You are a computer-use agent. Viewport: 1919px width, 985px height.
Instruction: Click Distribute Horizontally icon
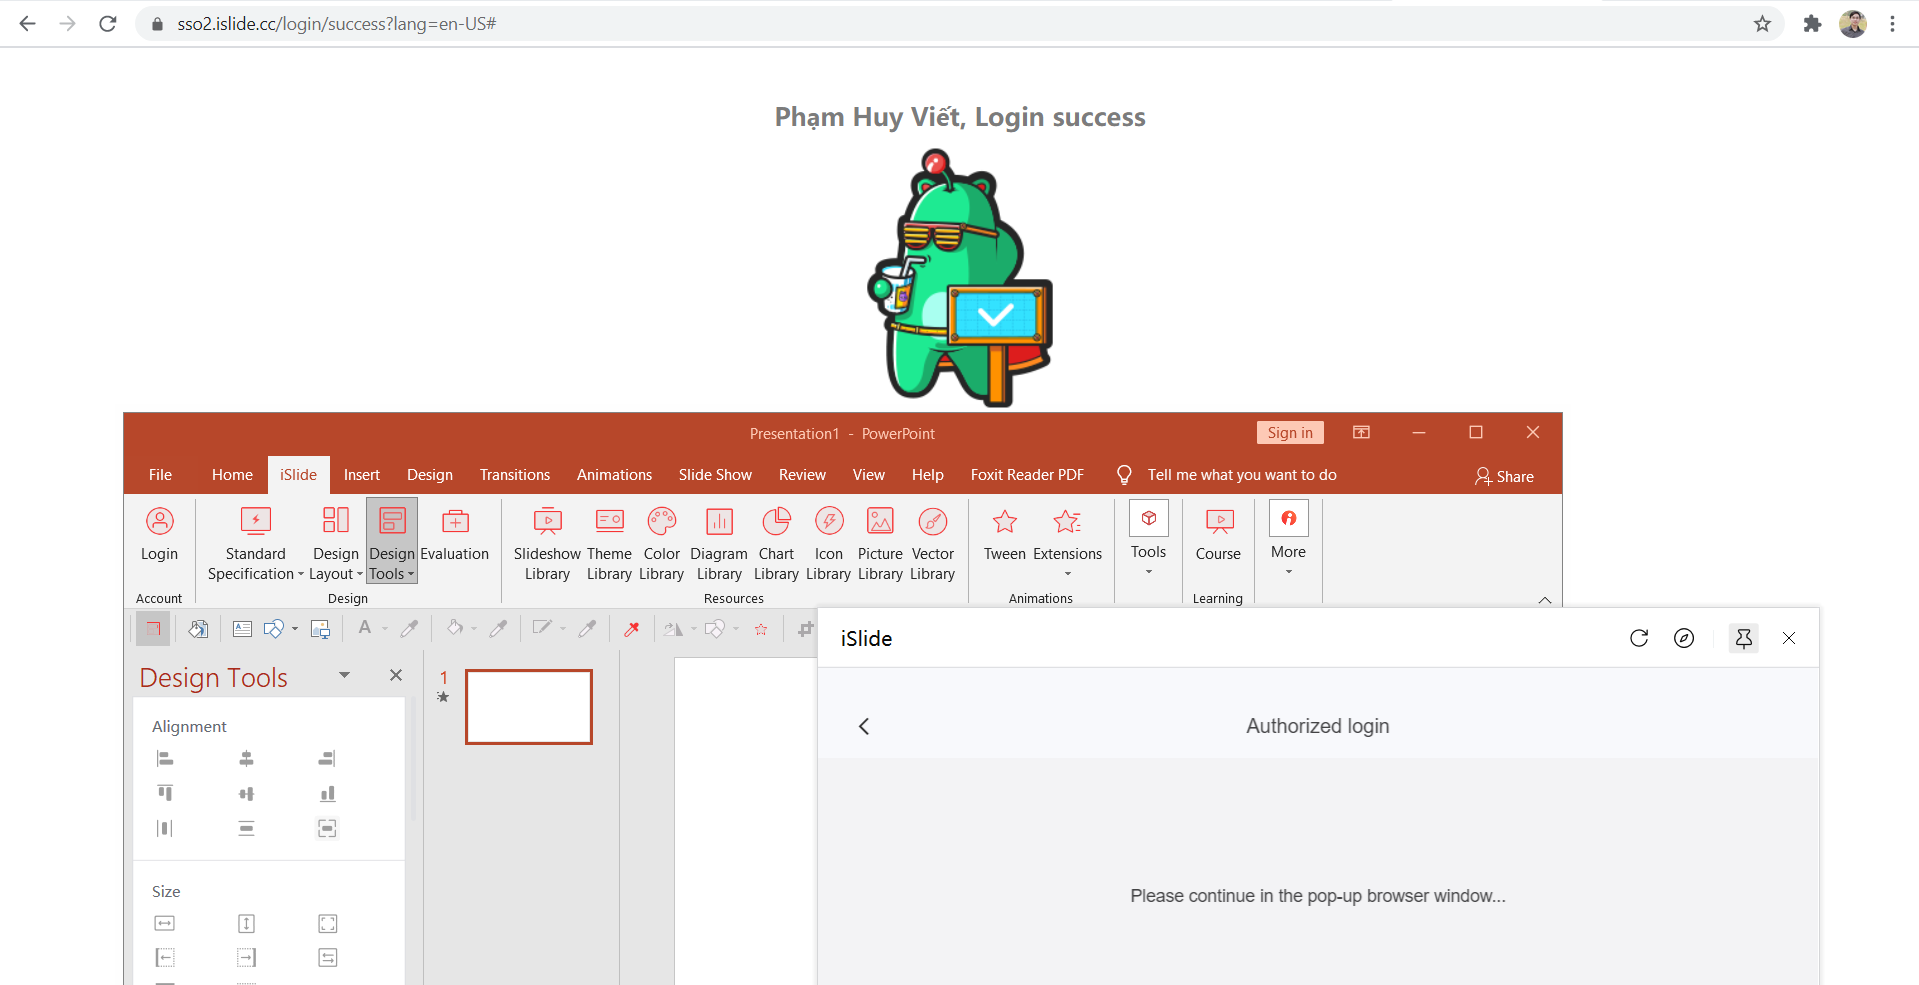click(x=165, y=828)
